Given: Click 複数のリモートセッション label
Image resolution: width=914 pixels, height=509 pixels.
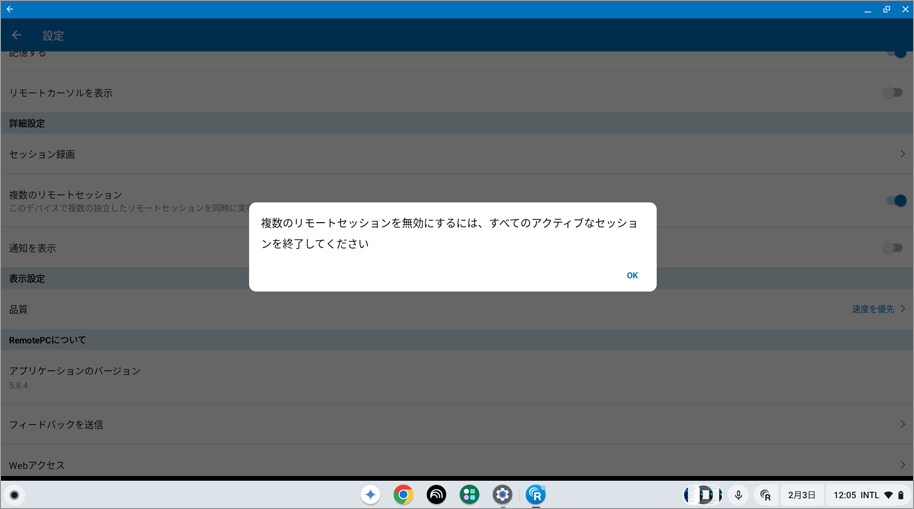Looking at the screenshot, I should point(65,195).
